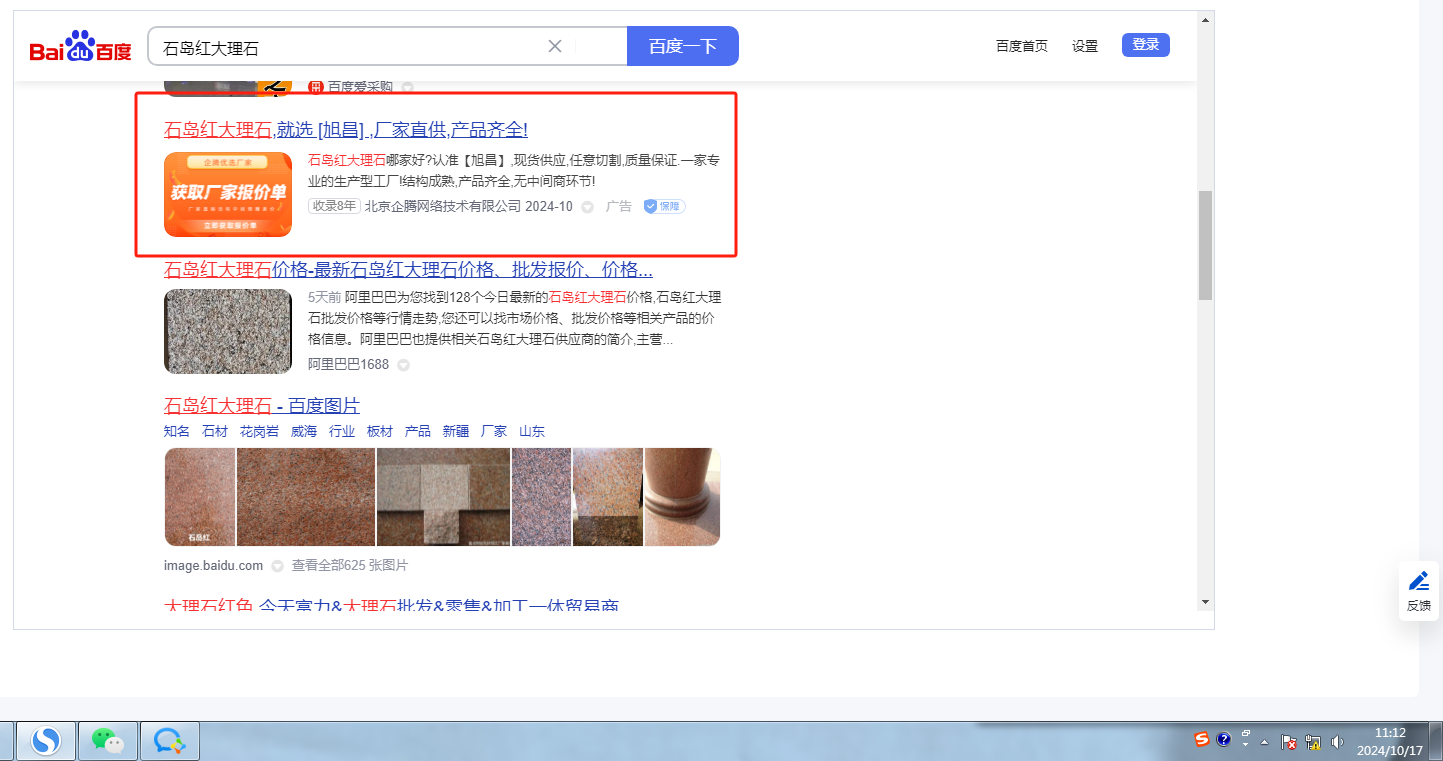The width and height of the screenshot is (1443, 761).
Task: Click the Baidu logo
Action: click(x=80, y=46)
